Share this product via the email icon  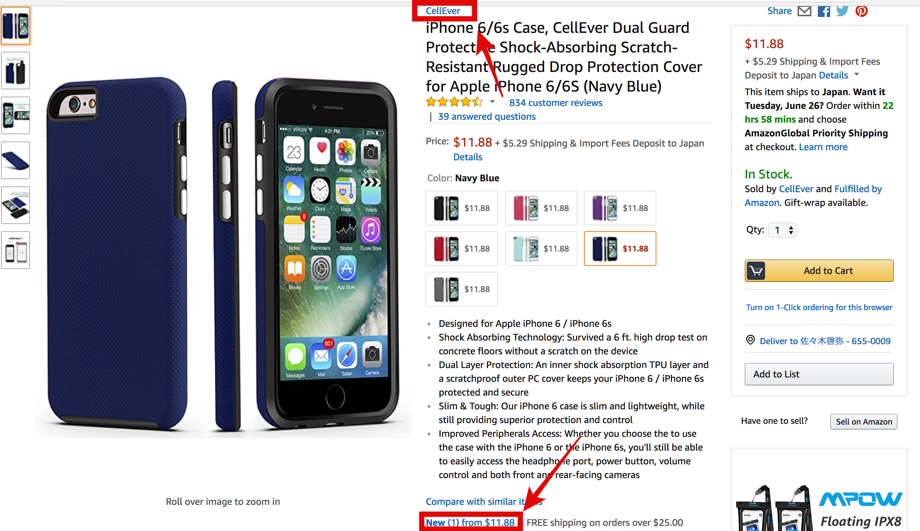tap(804, 11)
